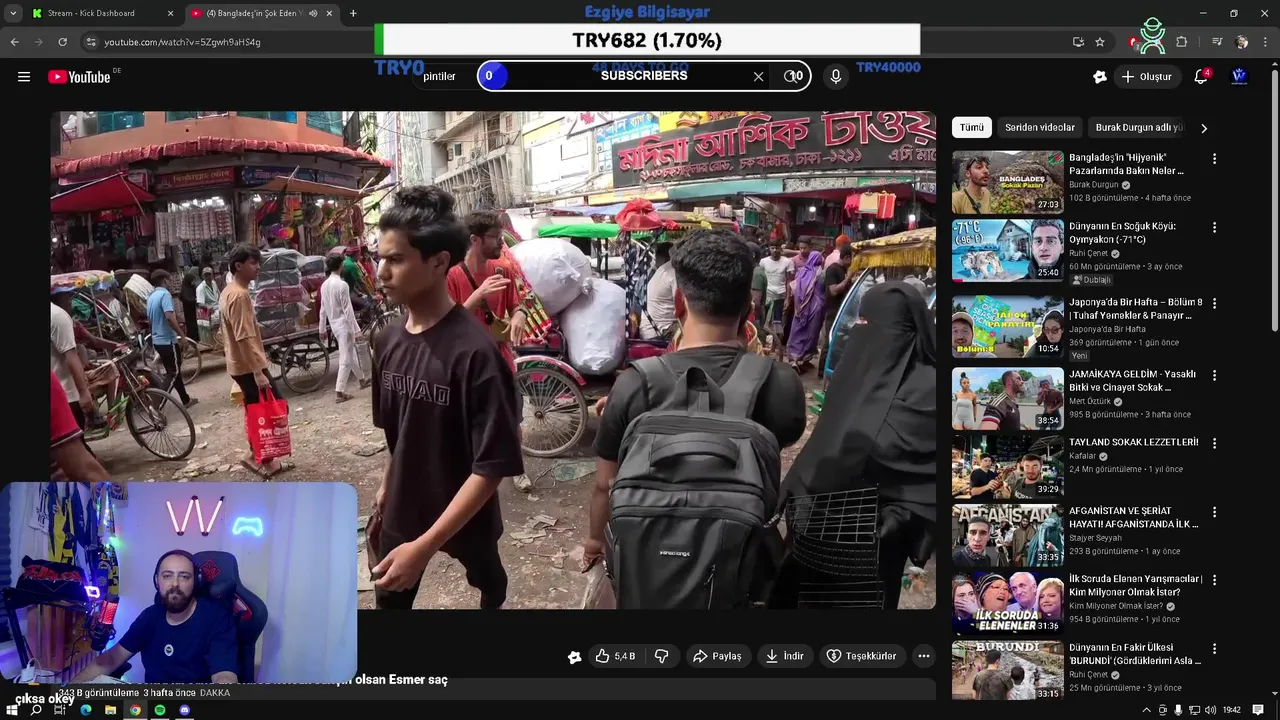Viewport: 1280px width, 720px height.
Task: Launch Microsoft Edge from taskbar
Action: coord(86,710)
